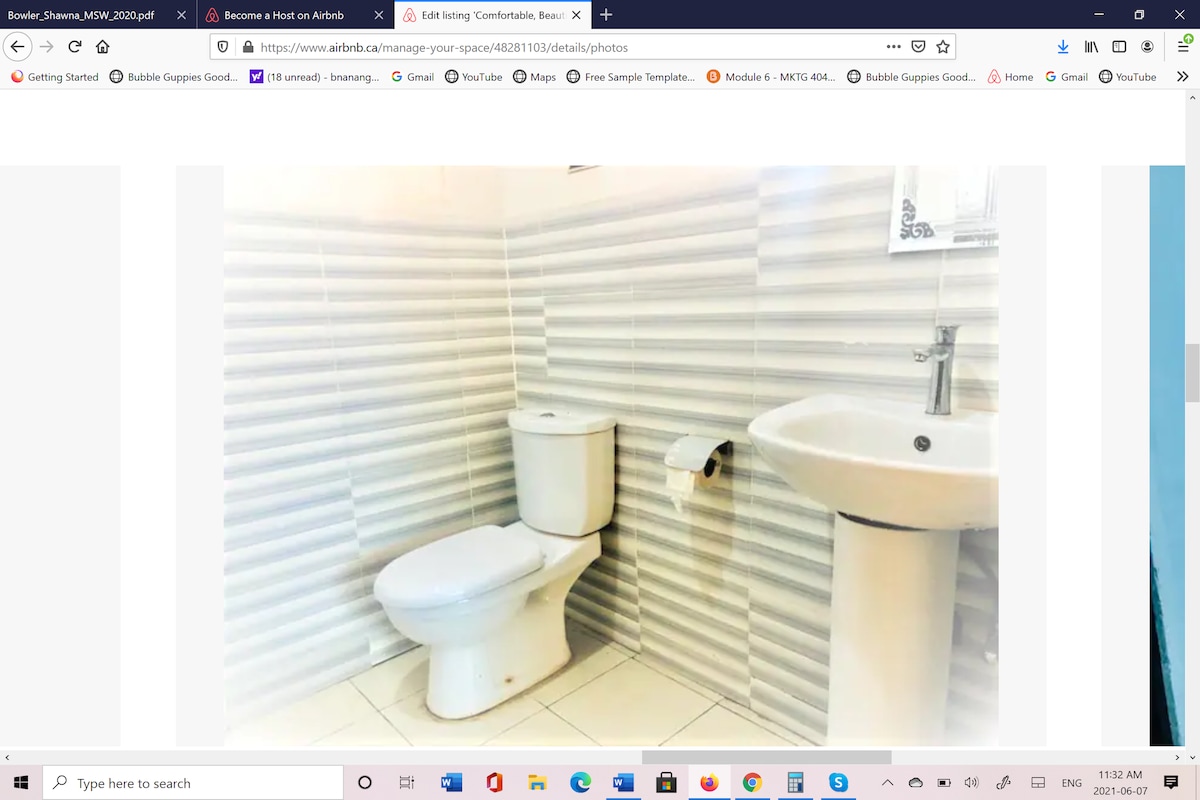Launch Cortana from the taskbar circle
Viewport: 1200px width, 800px height.
[365, 783]
